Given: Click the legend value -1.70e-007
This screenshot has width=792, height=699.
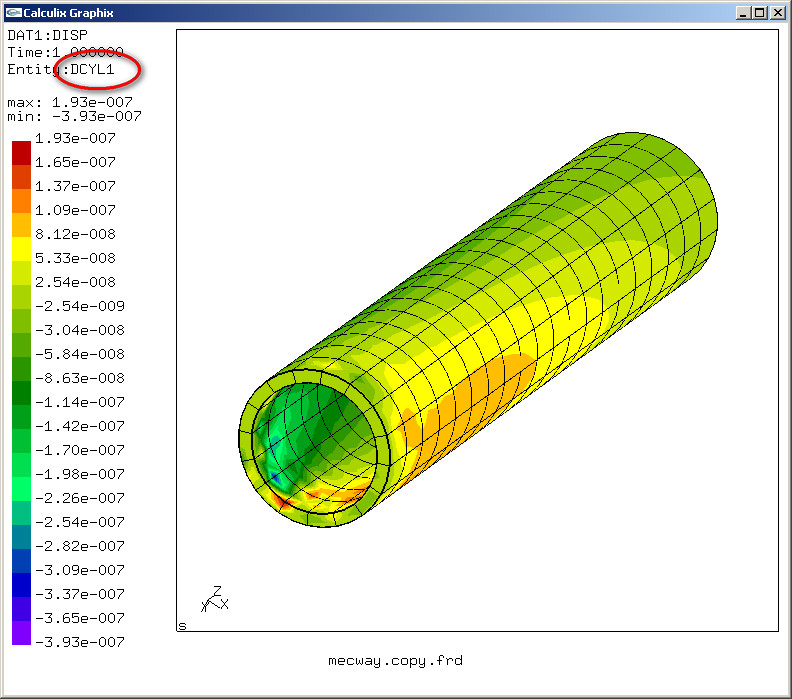Looking at the screenshot, I should click(80, 450).
